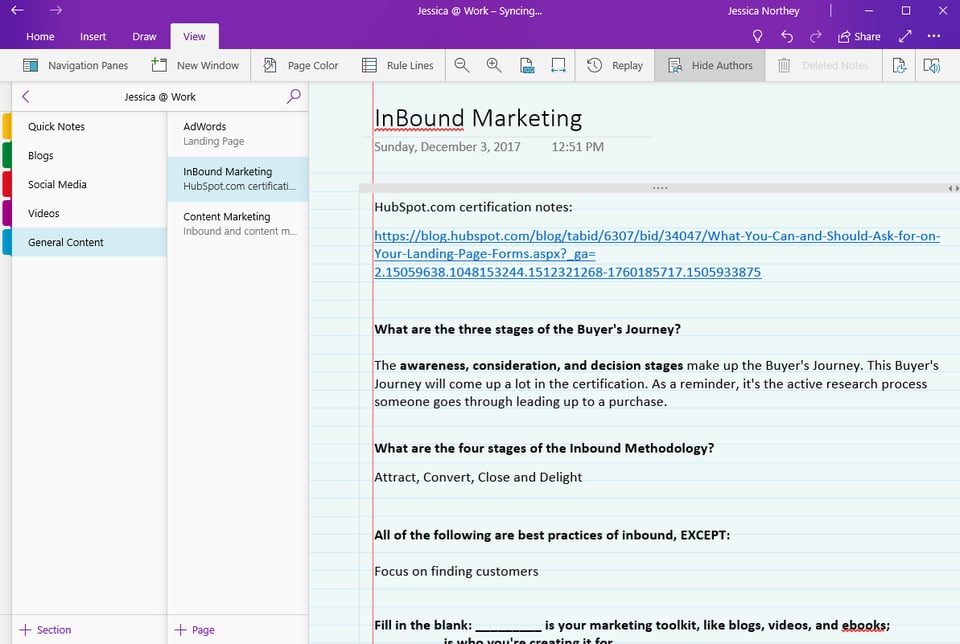This screenshot has height=644, width=960.
Task: Click the Redo arrow in the title bar
Action: click(814, 36)
